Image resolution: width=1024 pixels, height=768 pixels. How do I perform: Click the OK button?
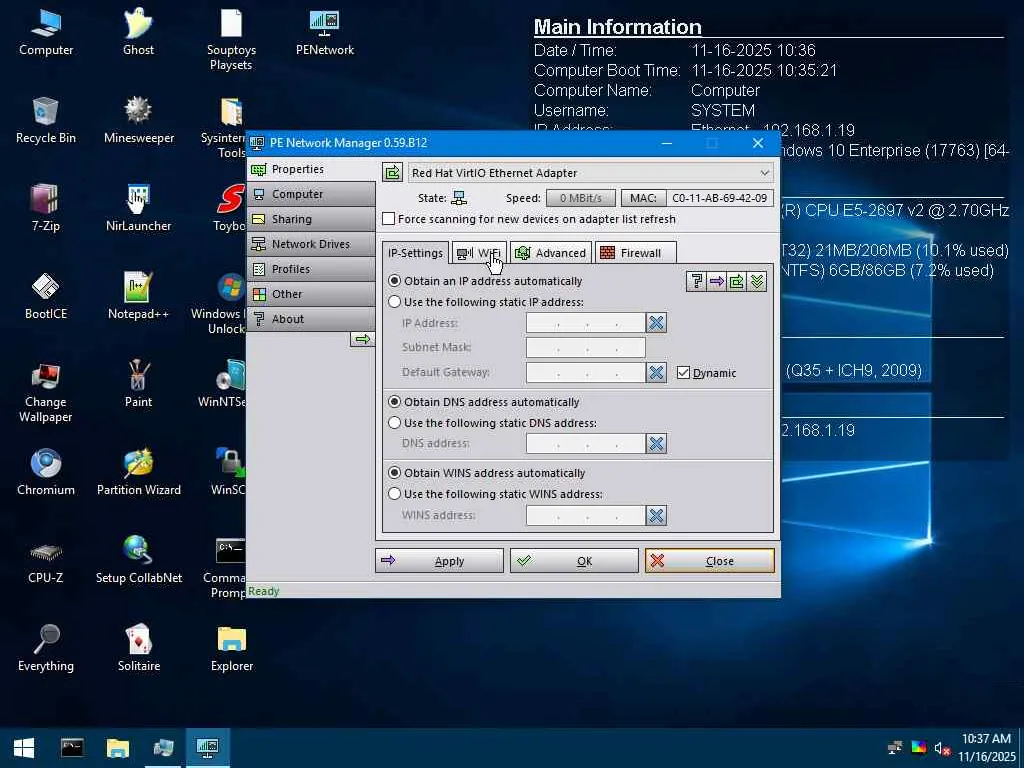574,560
